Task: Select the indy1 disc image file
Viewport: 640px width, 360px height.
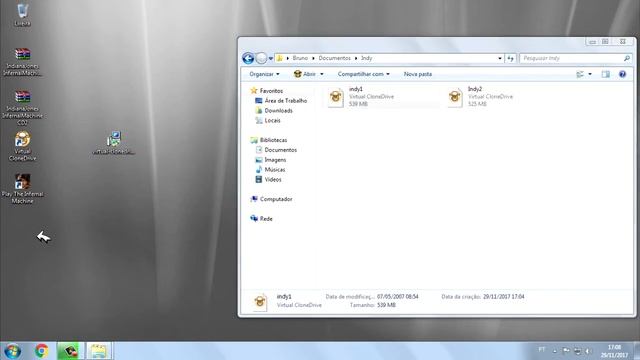Action: (x=383, y=97)
